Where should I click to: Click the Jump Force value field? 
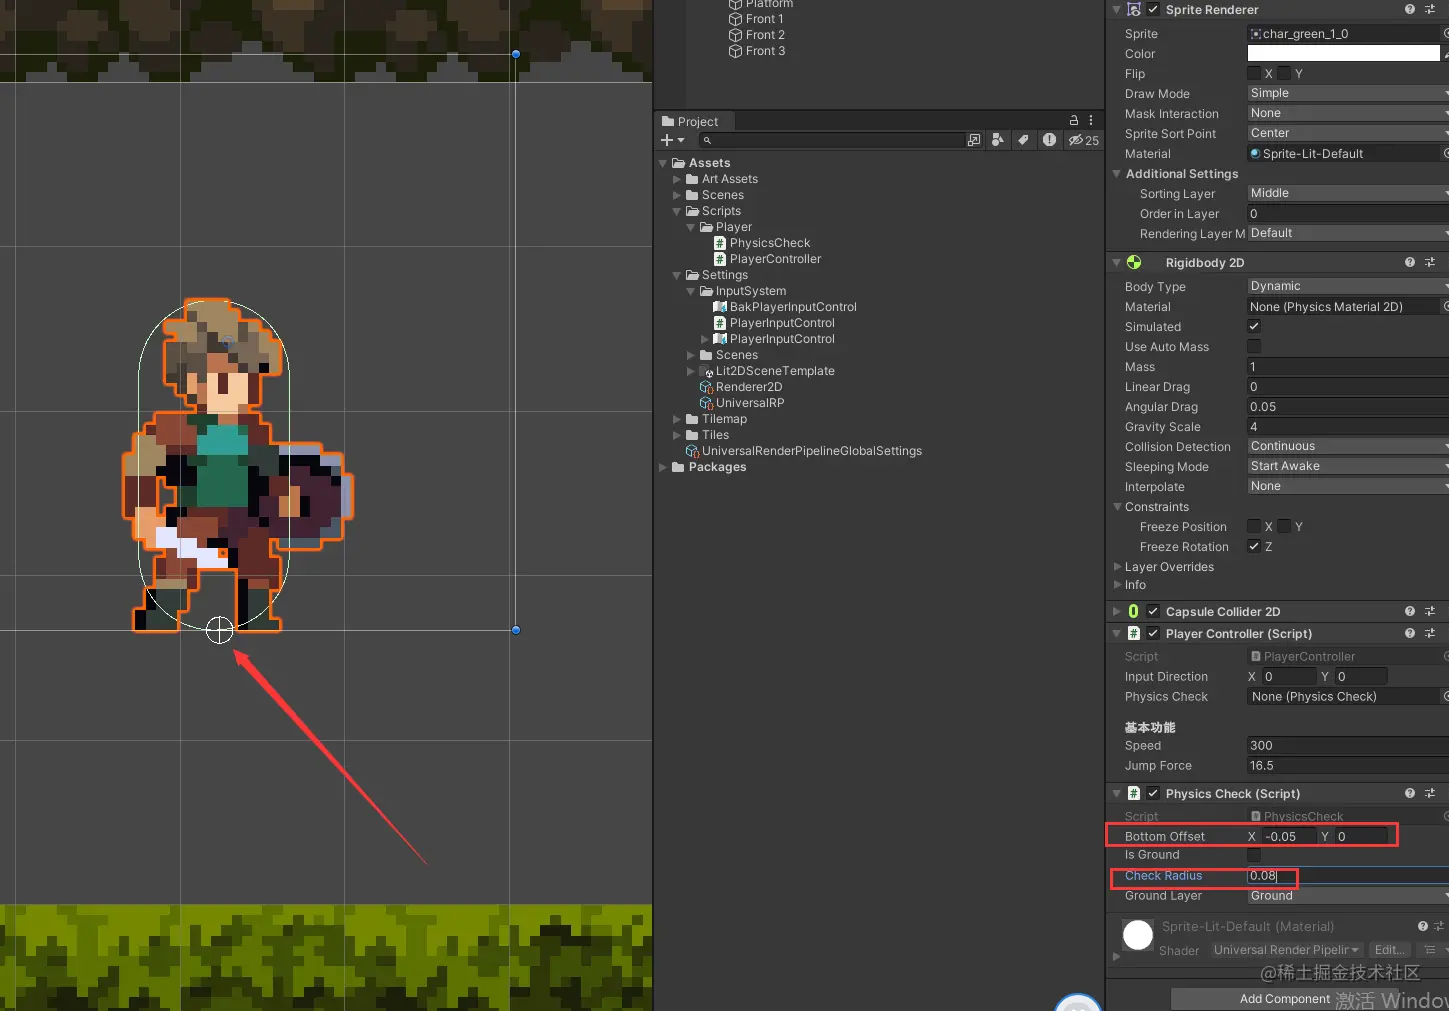tap(1347, 766)
